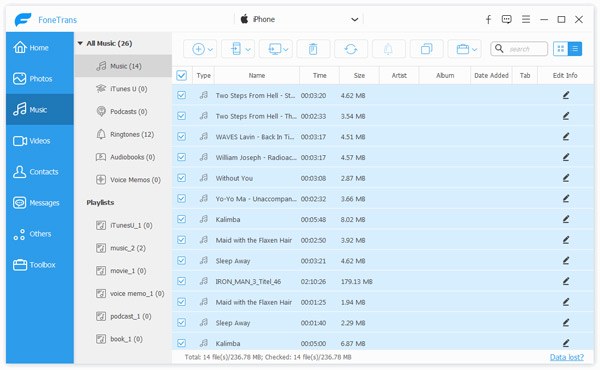
Task: Open hamburger menu in title bar
Action: [x=526, y=19]
